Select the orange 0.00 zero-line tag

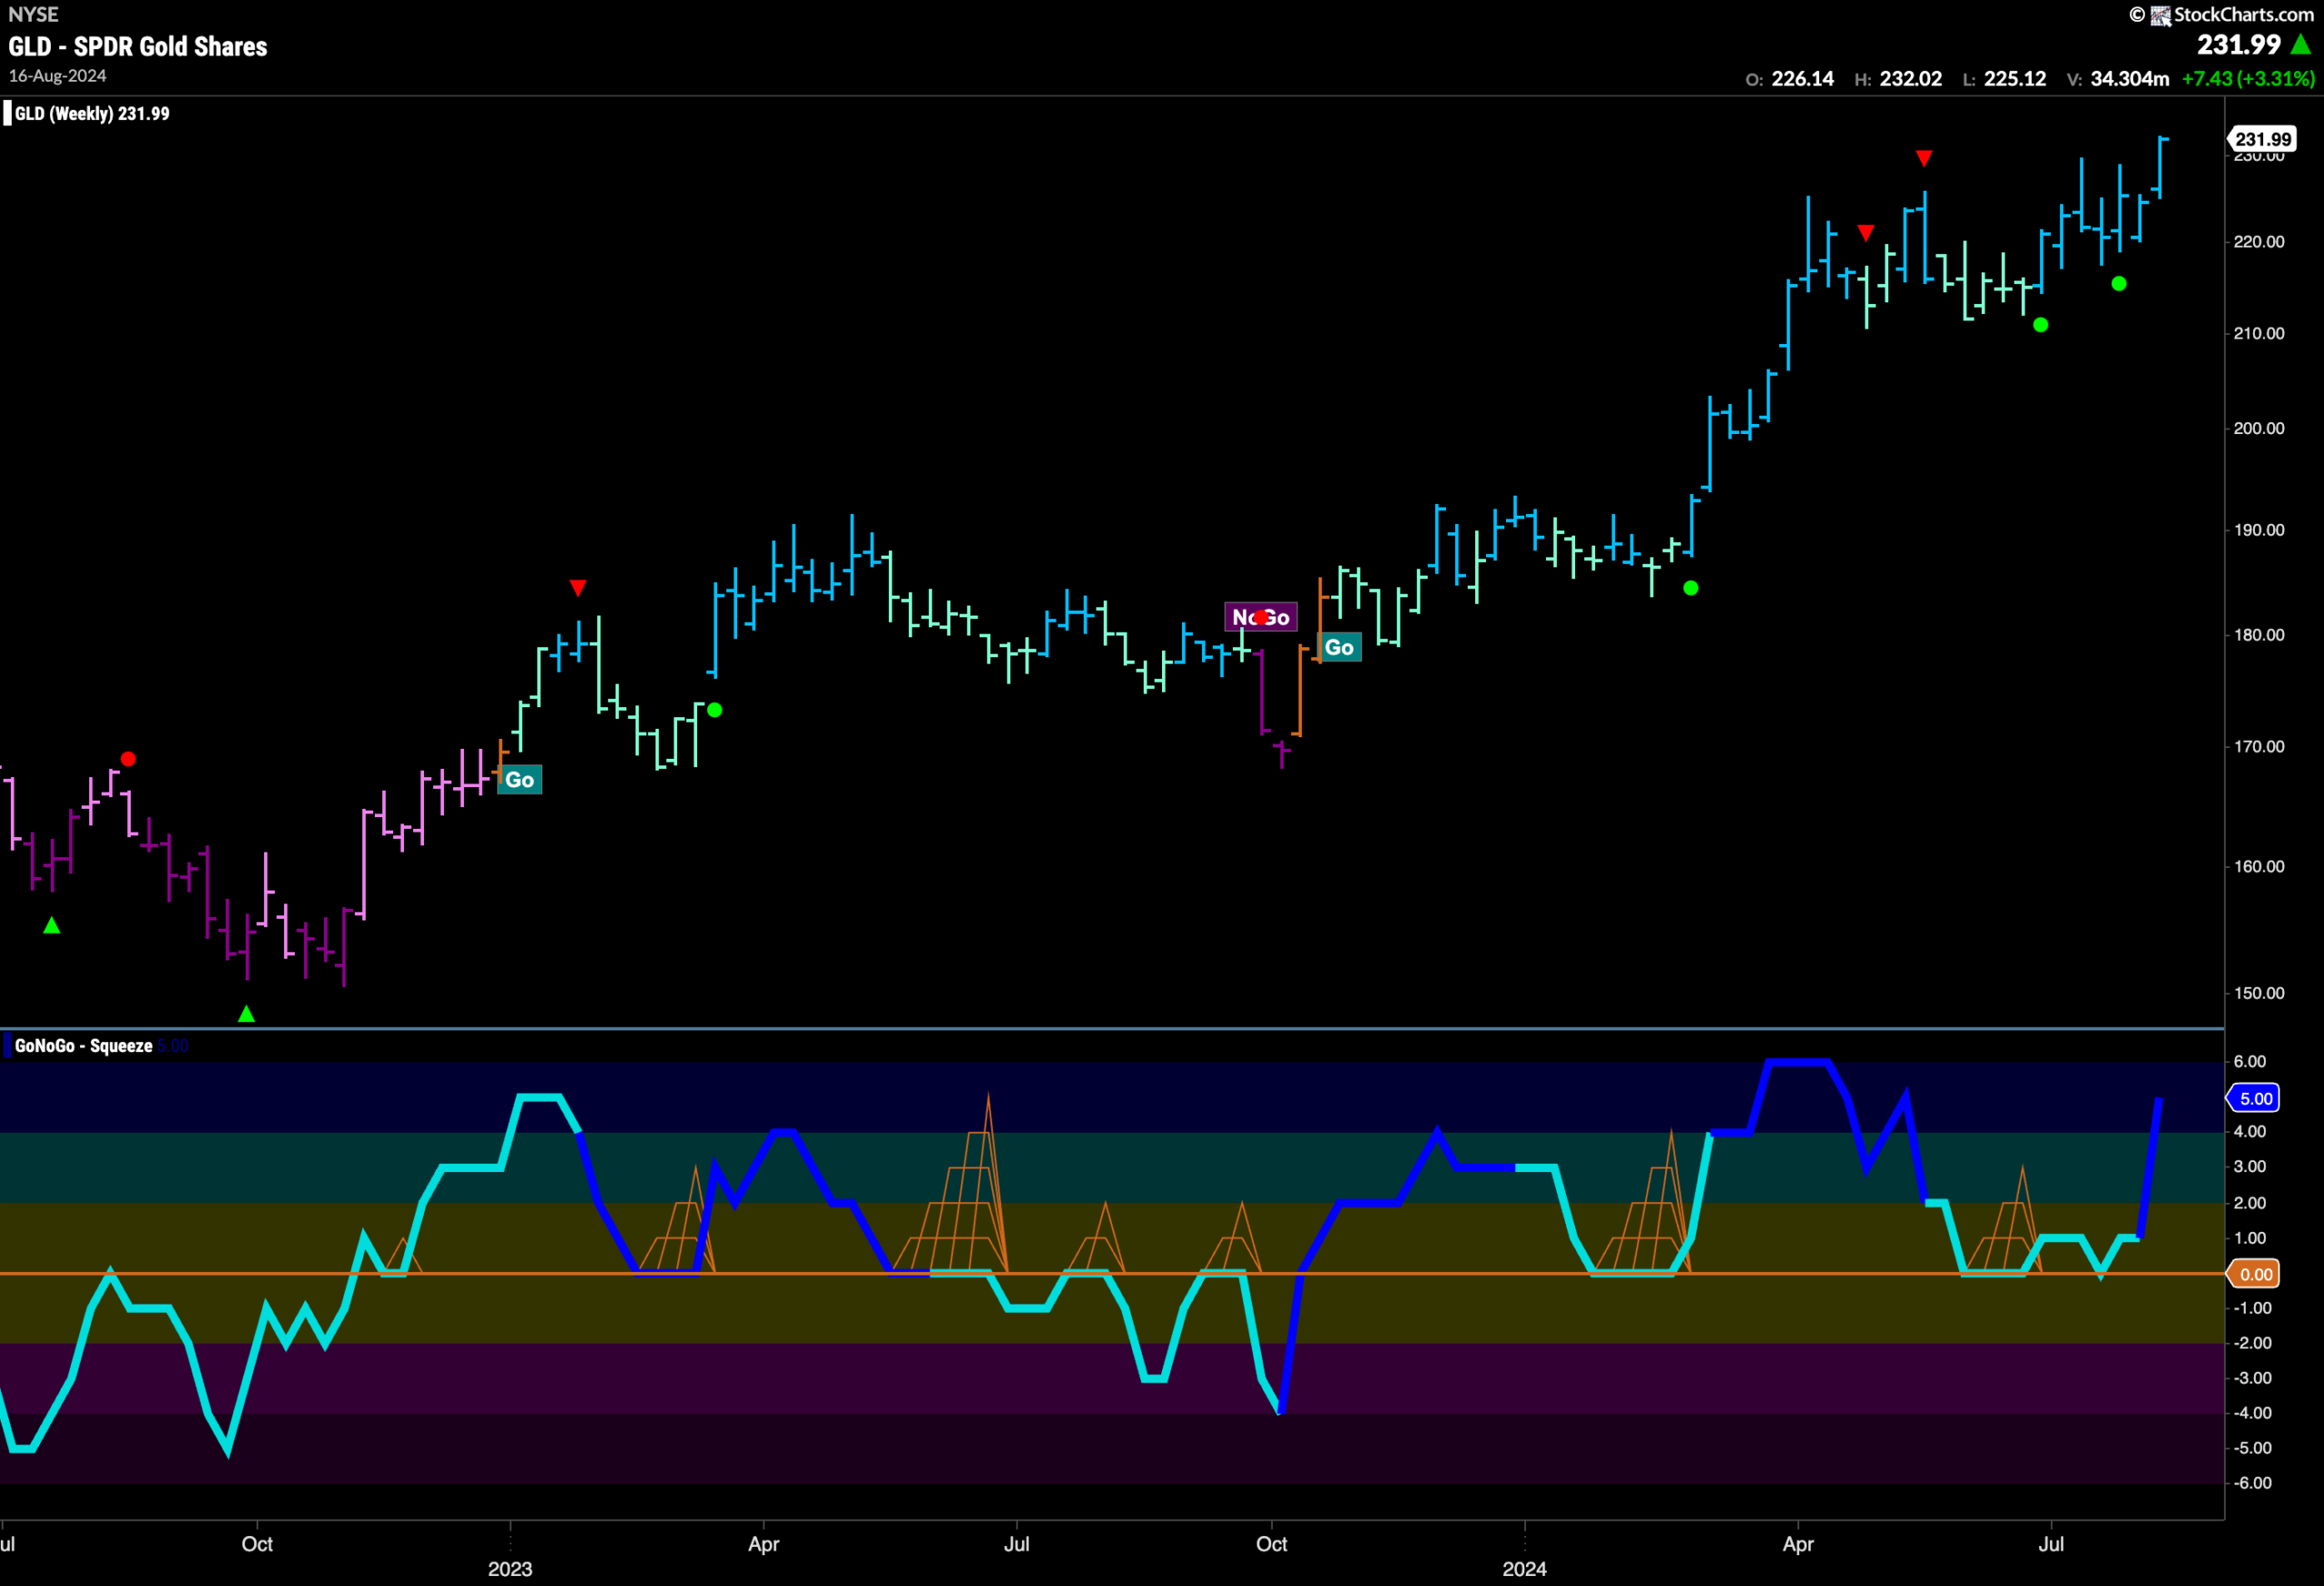coord(2254,1274)
